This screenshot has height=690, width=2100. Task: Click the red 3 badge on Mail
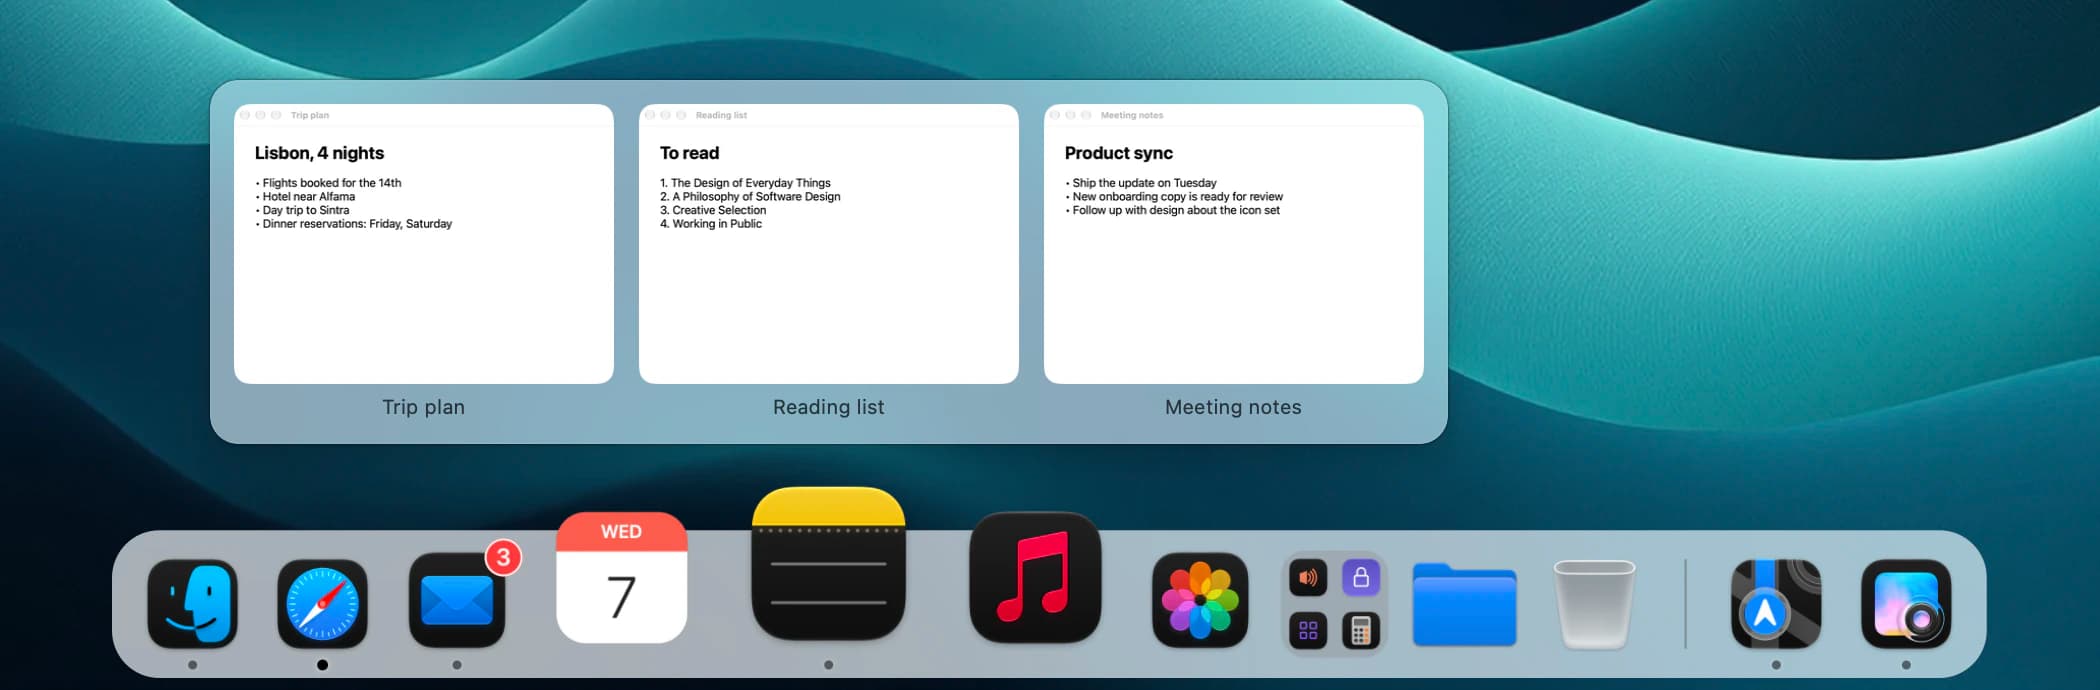[x=503, y=557]
